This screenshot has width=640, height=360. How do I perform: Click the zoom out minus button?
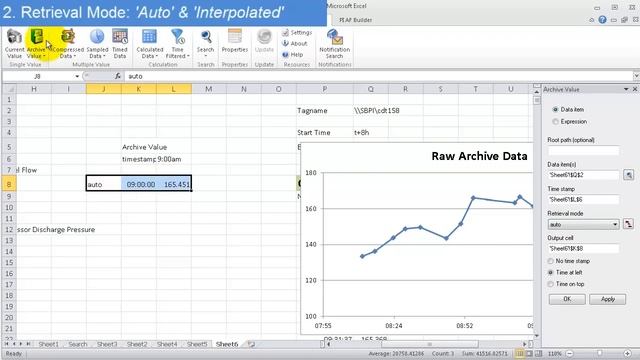click(x=570, y=353)
